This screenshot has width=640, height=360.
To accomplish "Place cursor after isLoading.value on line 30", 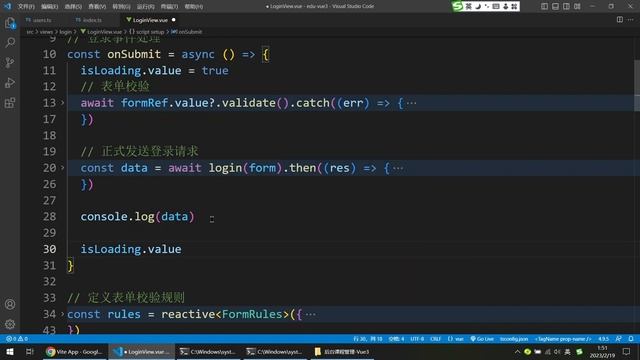I will pos(182,249).
